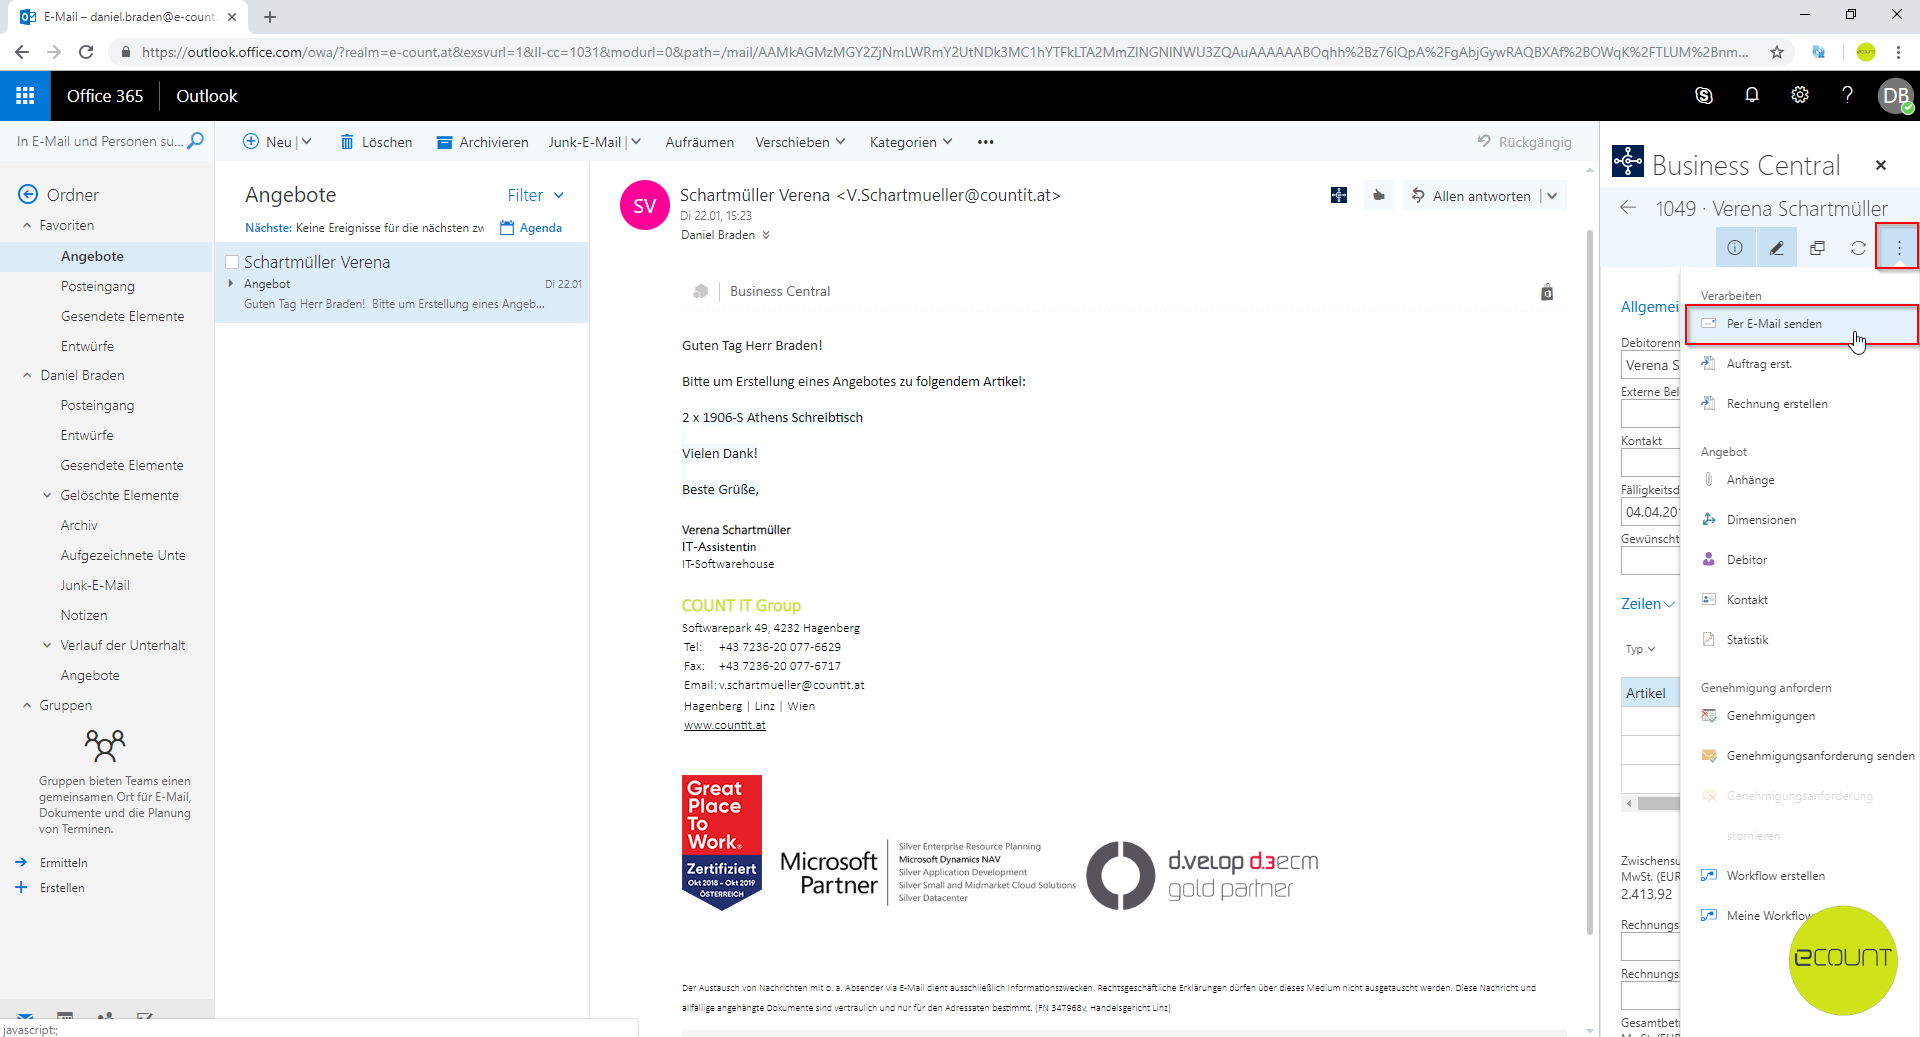
Task: Click the DB account avatar
Action: pyautogui.click(x=1895, y=96)
